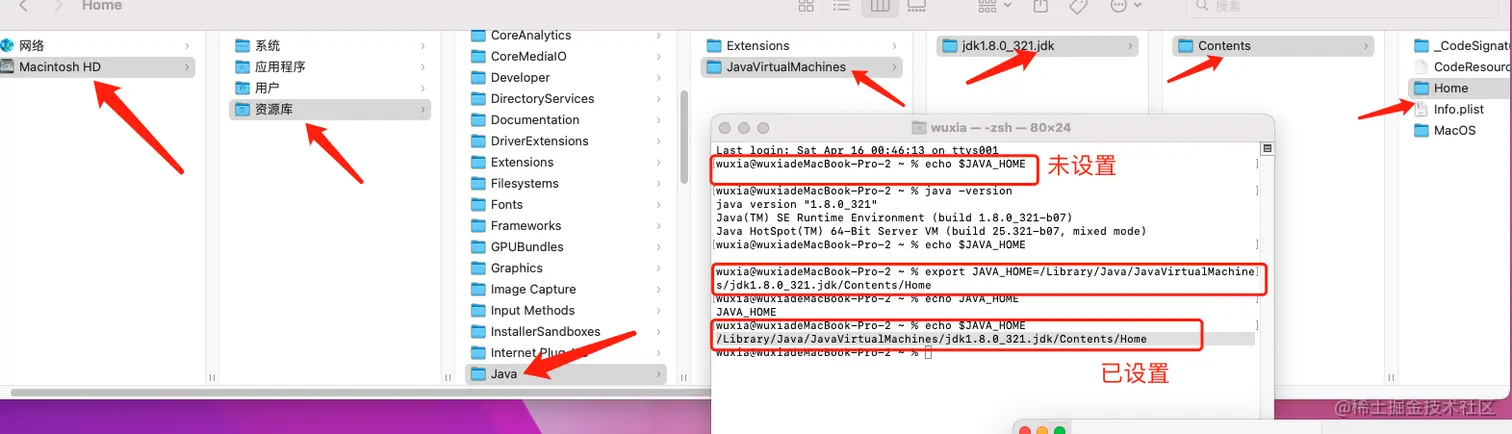Viewport: 1512px width, 434px height.
Task: Click the '/Library/Java/JavaVirtualMachines/jdk1.8.0_321.jdk/Contents/Home' output
Action: click(931, 339)
